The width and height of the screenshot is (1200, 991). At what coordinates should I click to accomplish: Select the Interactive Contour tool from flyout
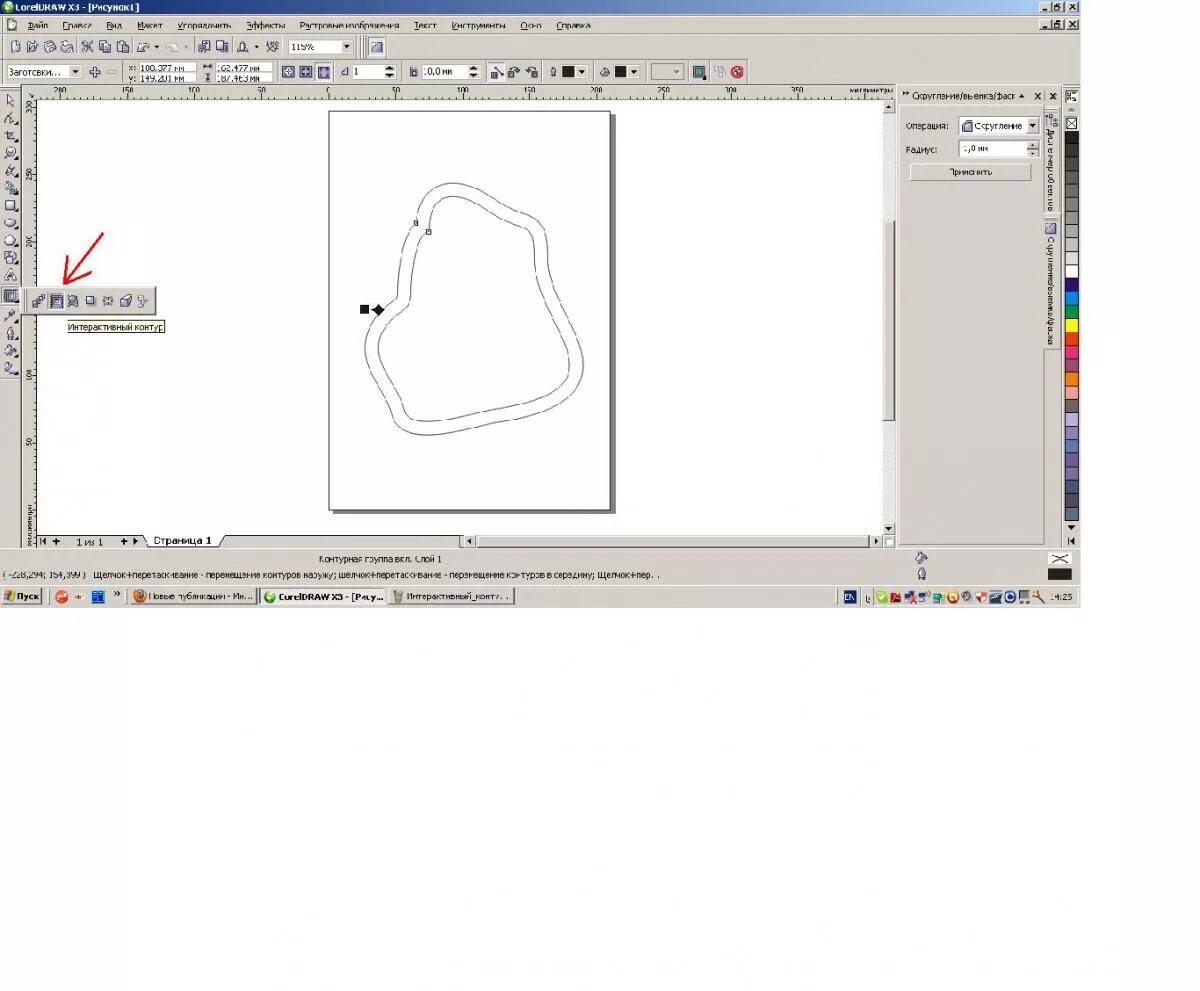(x=58, y=300)
